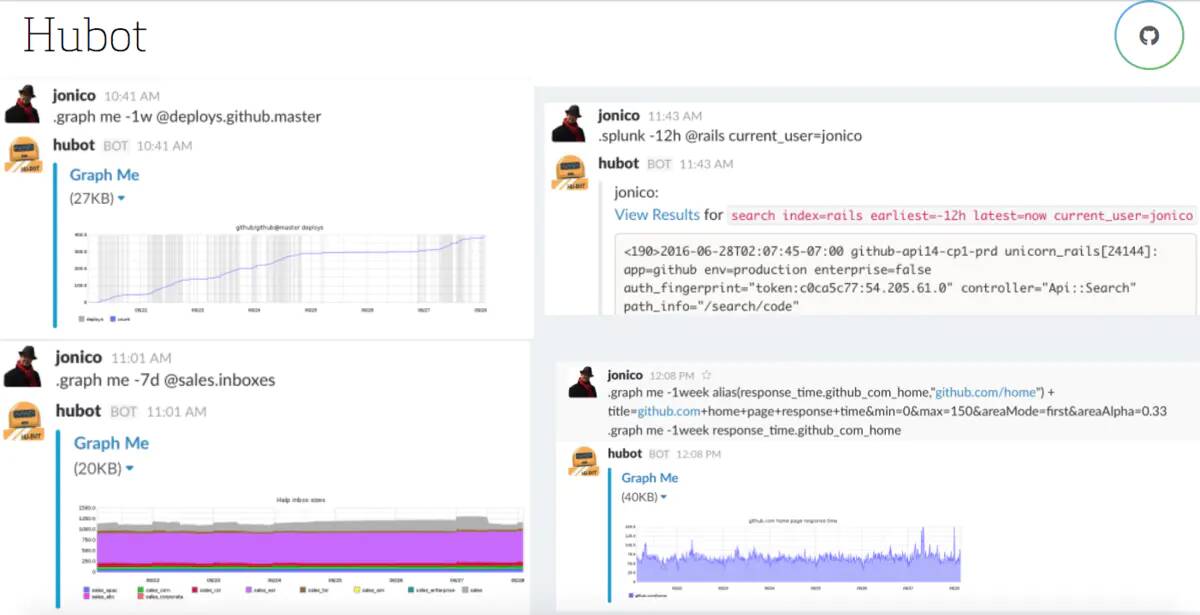The image size is (1200, 615).
Task: Open the github.com link after title=
Action: [669, 411]
